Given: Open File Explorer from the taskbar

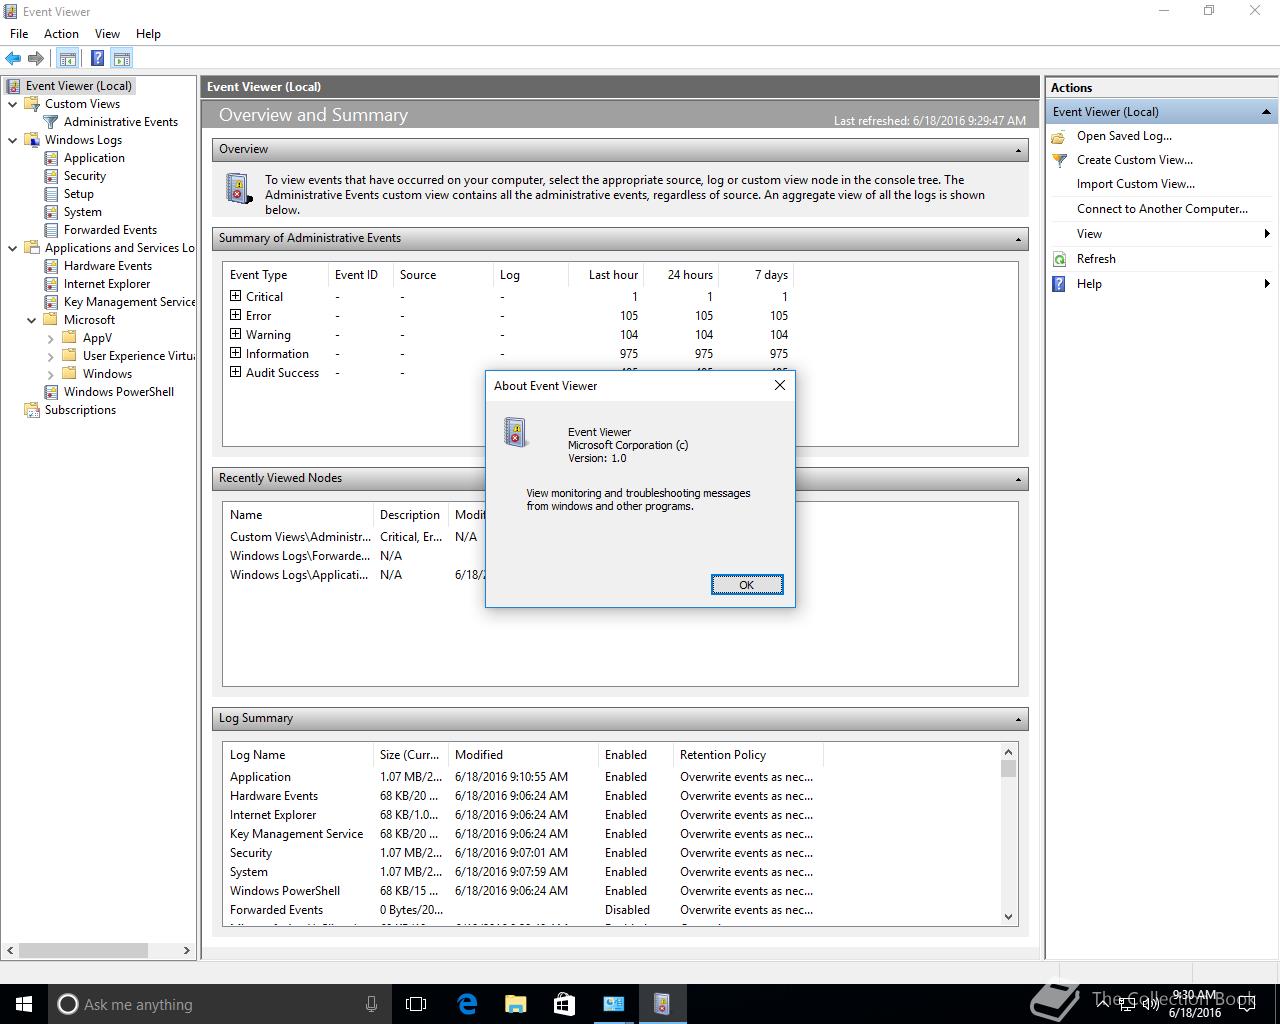Looking at the screenshot, I should point(515,1004).
